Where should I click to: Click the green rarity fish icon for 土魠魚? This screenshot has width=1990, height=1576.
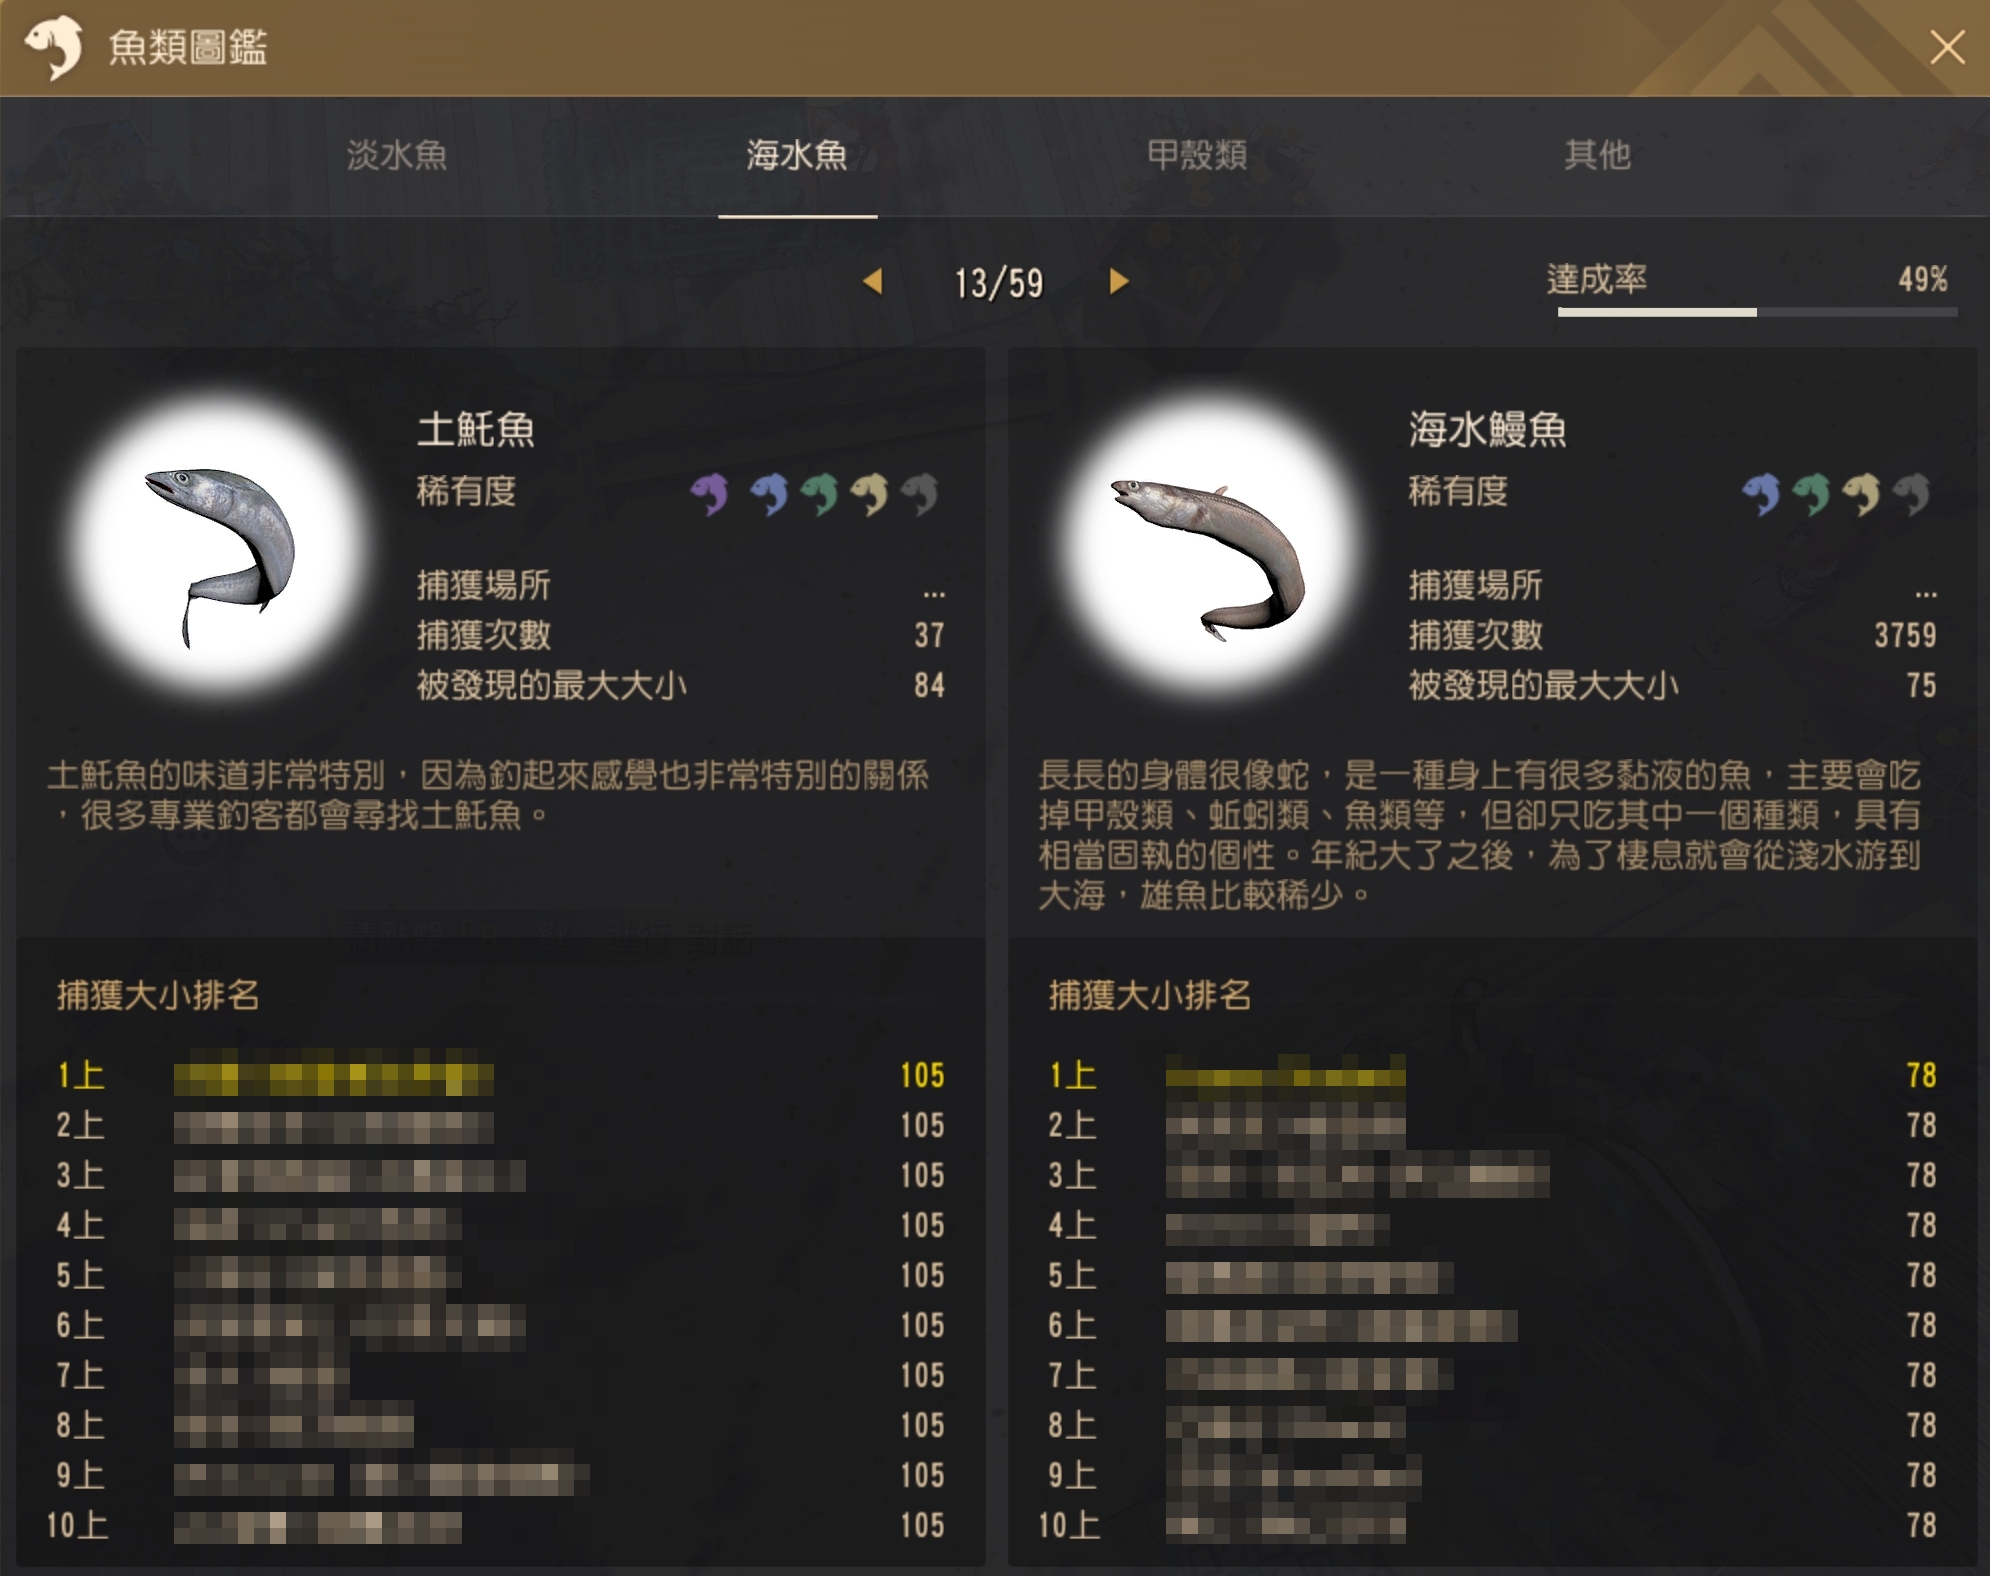pos(820,493)
